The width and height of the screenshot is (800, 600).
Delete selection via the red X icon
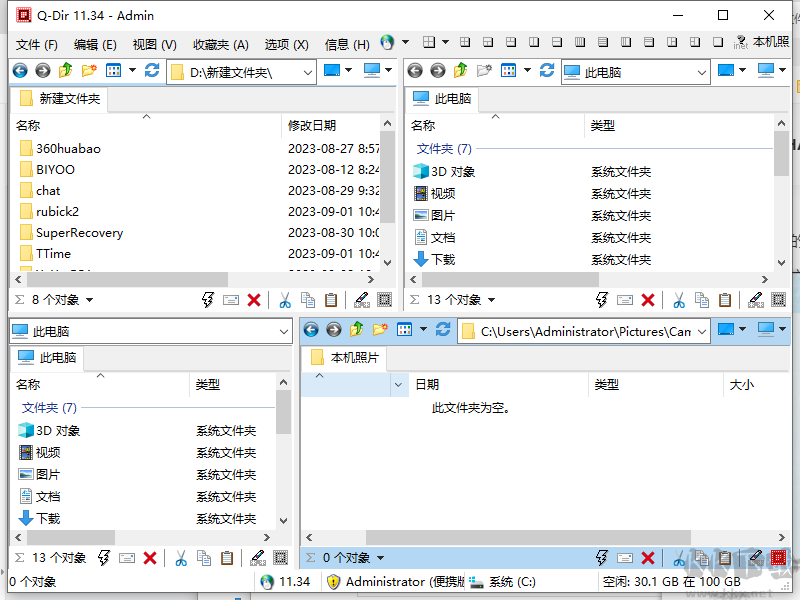(252, 299)
